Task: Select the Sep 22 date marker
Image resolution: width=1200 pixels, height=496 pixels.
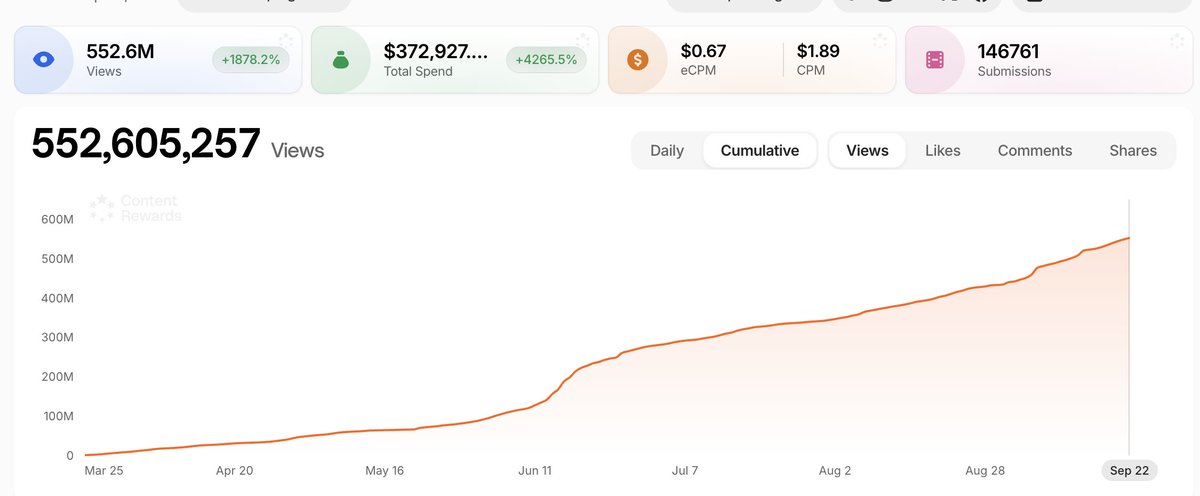Action: coord(1129,470)
